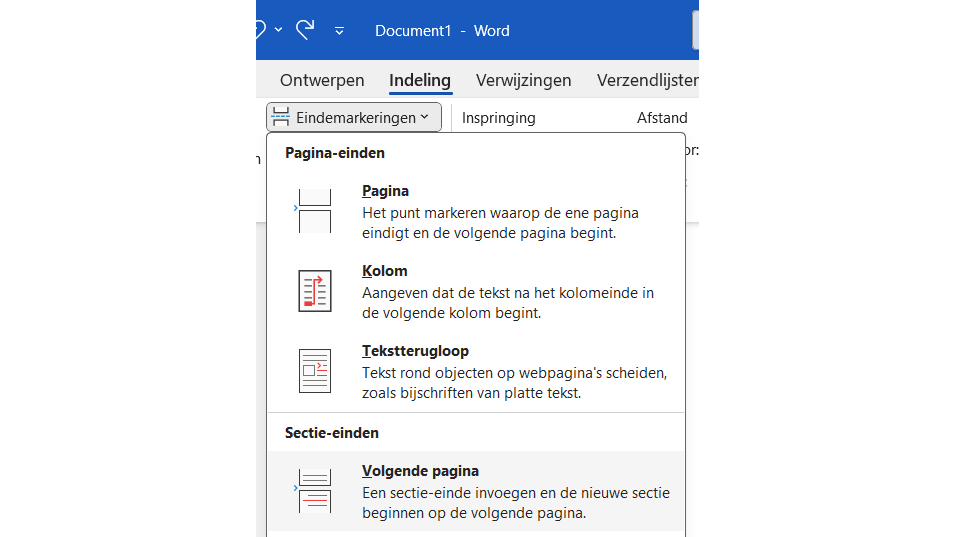Click the Volgende pagina section break icon
955x537 pixels.
(314, 491)
